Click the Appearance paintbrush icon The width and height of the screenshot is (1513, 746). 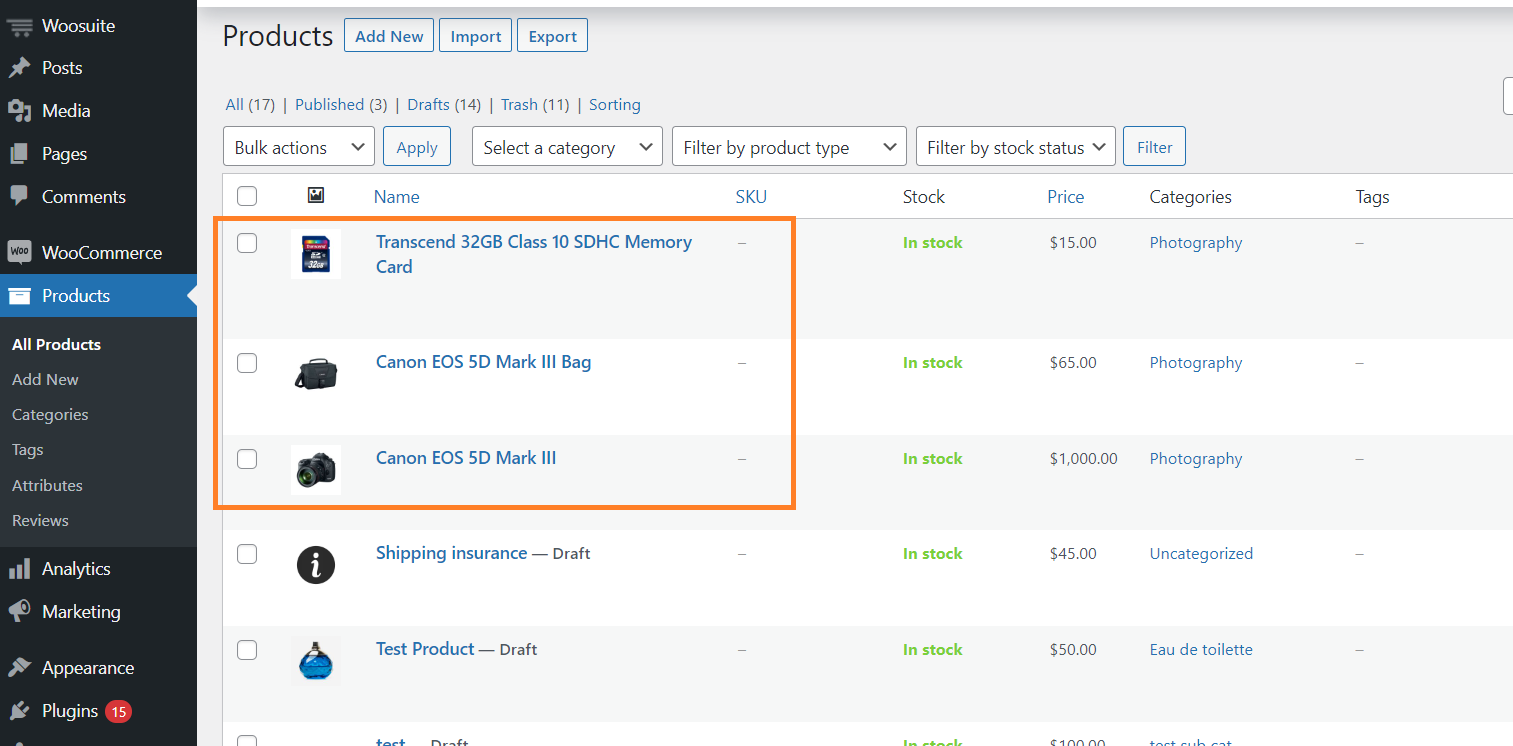click(x=19, y=668)
